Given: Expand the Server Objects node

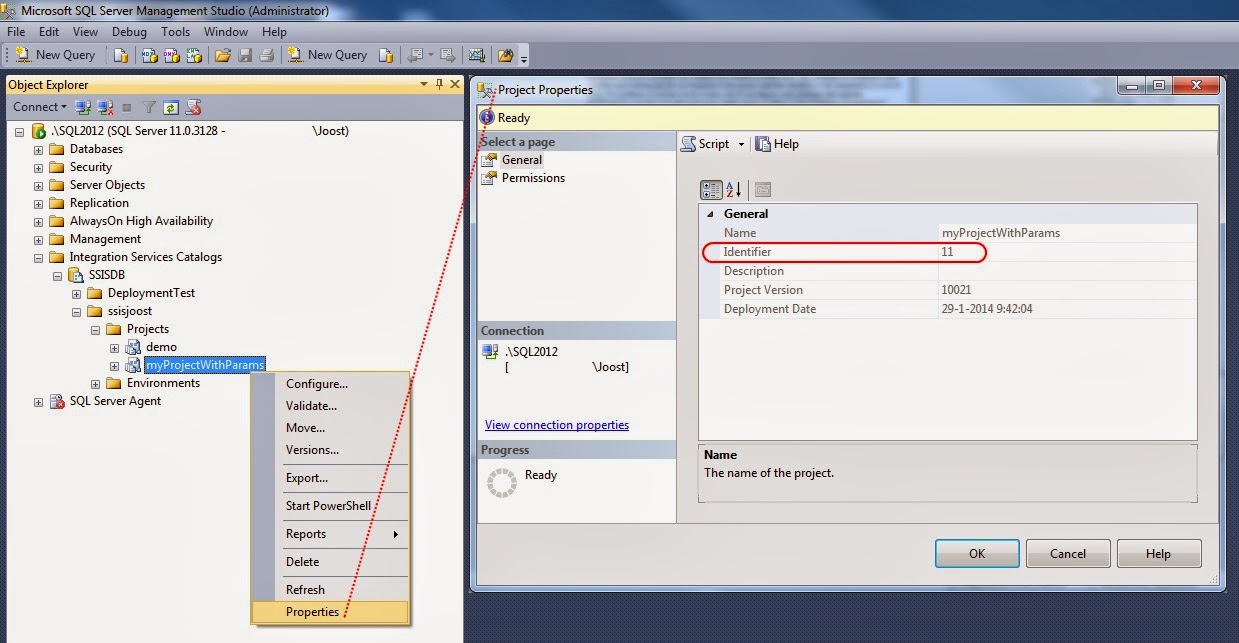Looking at the screenshot, I should 39,185.
